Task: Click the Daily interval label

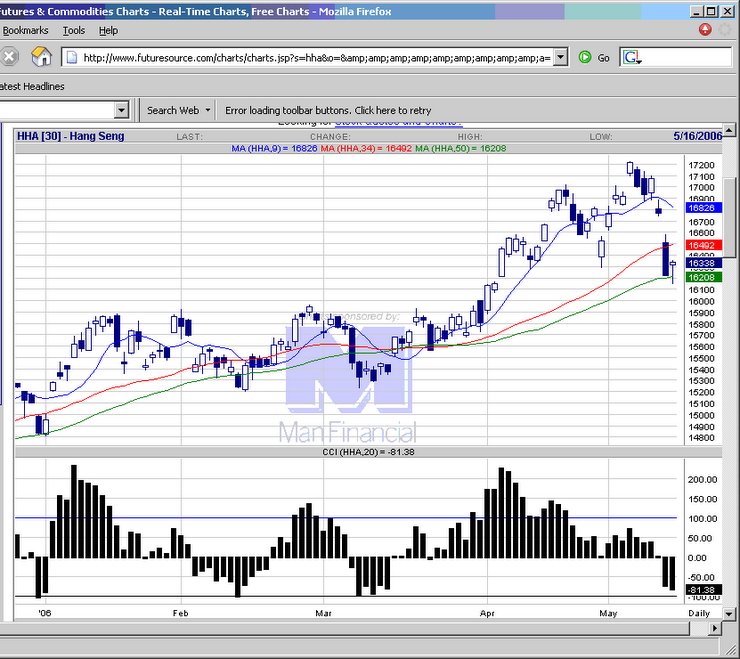Action: click(699, 613)
